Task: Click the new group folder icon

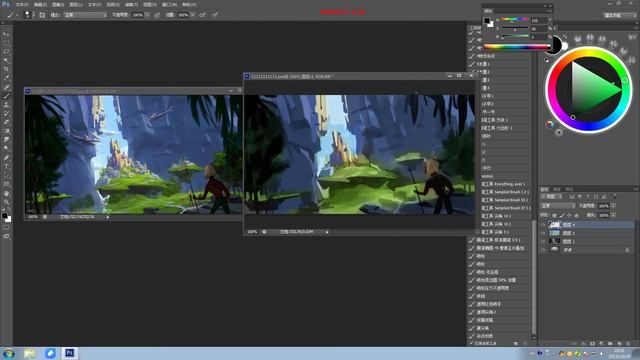Action: 610,344
